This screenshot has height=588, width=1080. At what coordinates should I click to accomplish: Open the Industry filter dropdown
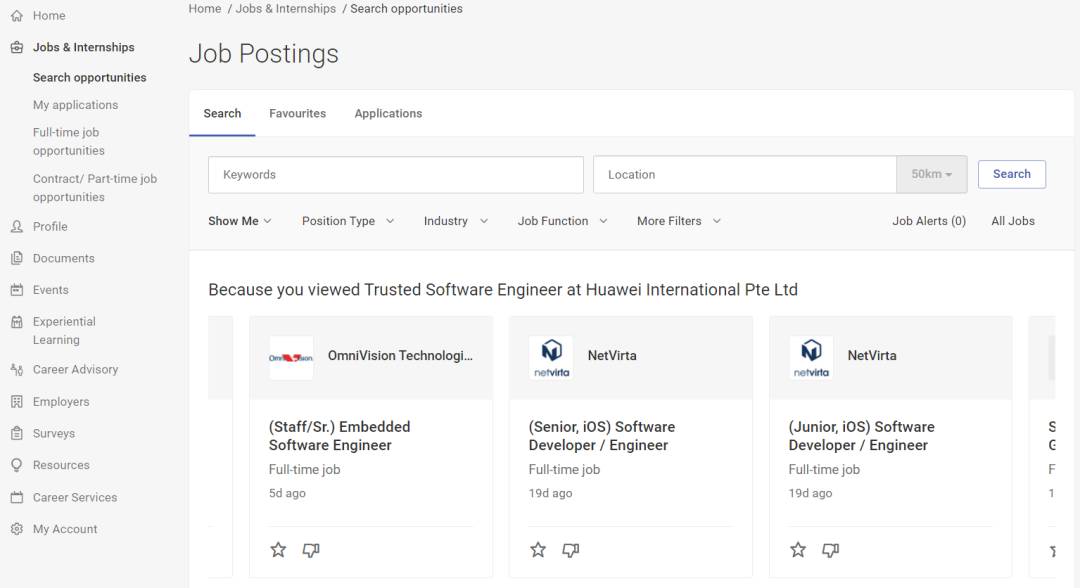(x=455, y=221)
